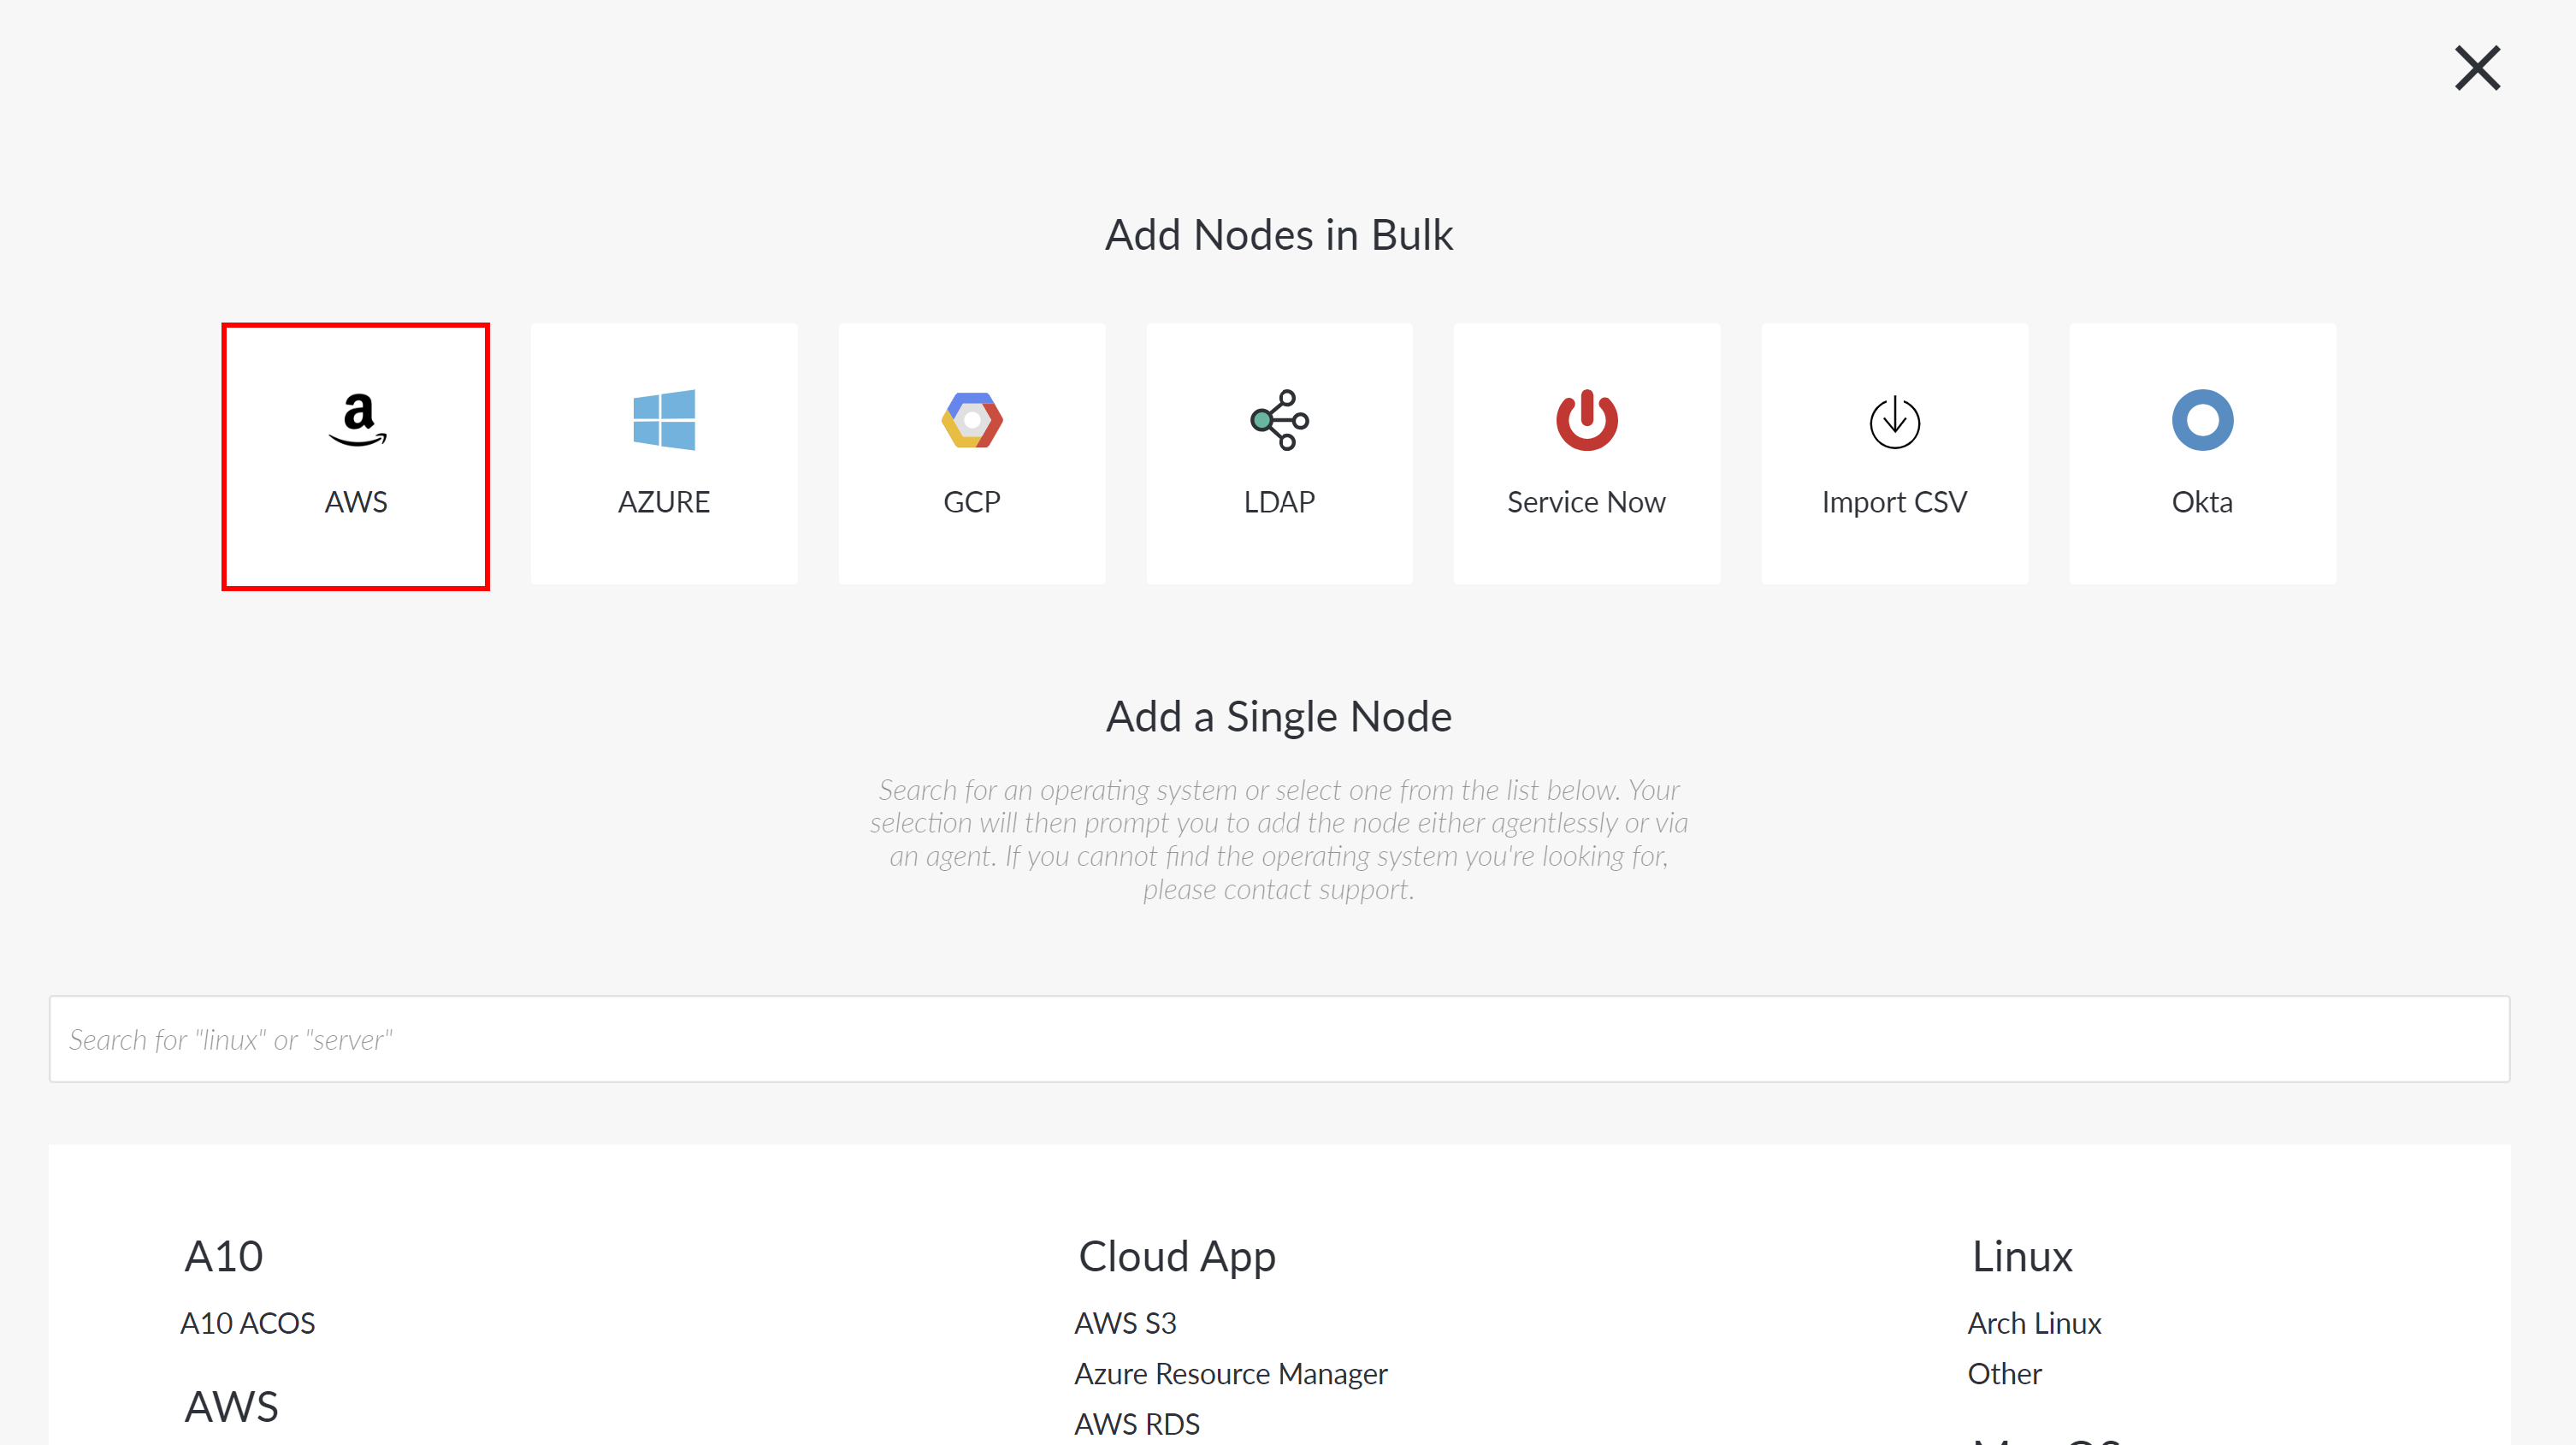
Task: Select AWS RDS from the list
Action: coord(1137,1423)
